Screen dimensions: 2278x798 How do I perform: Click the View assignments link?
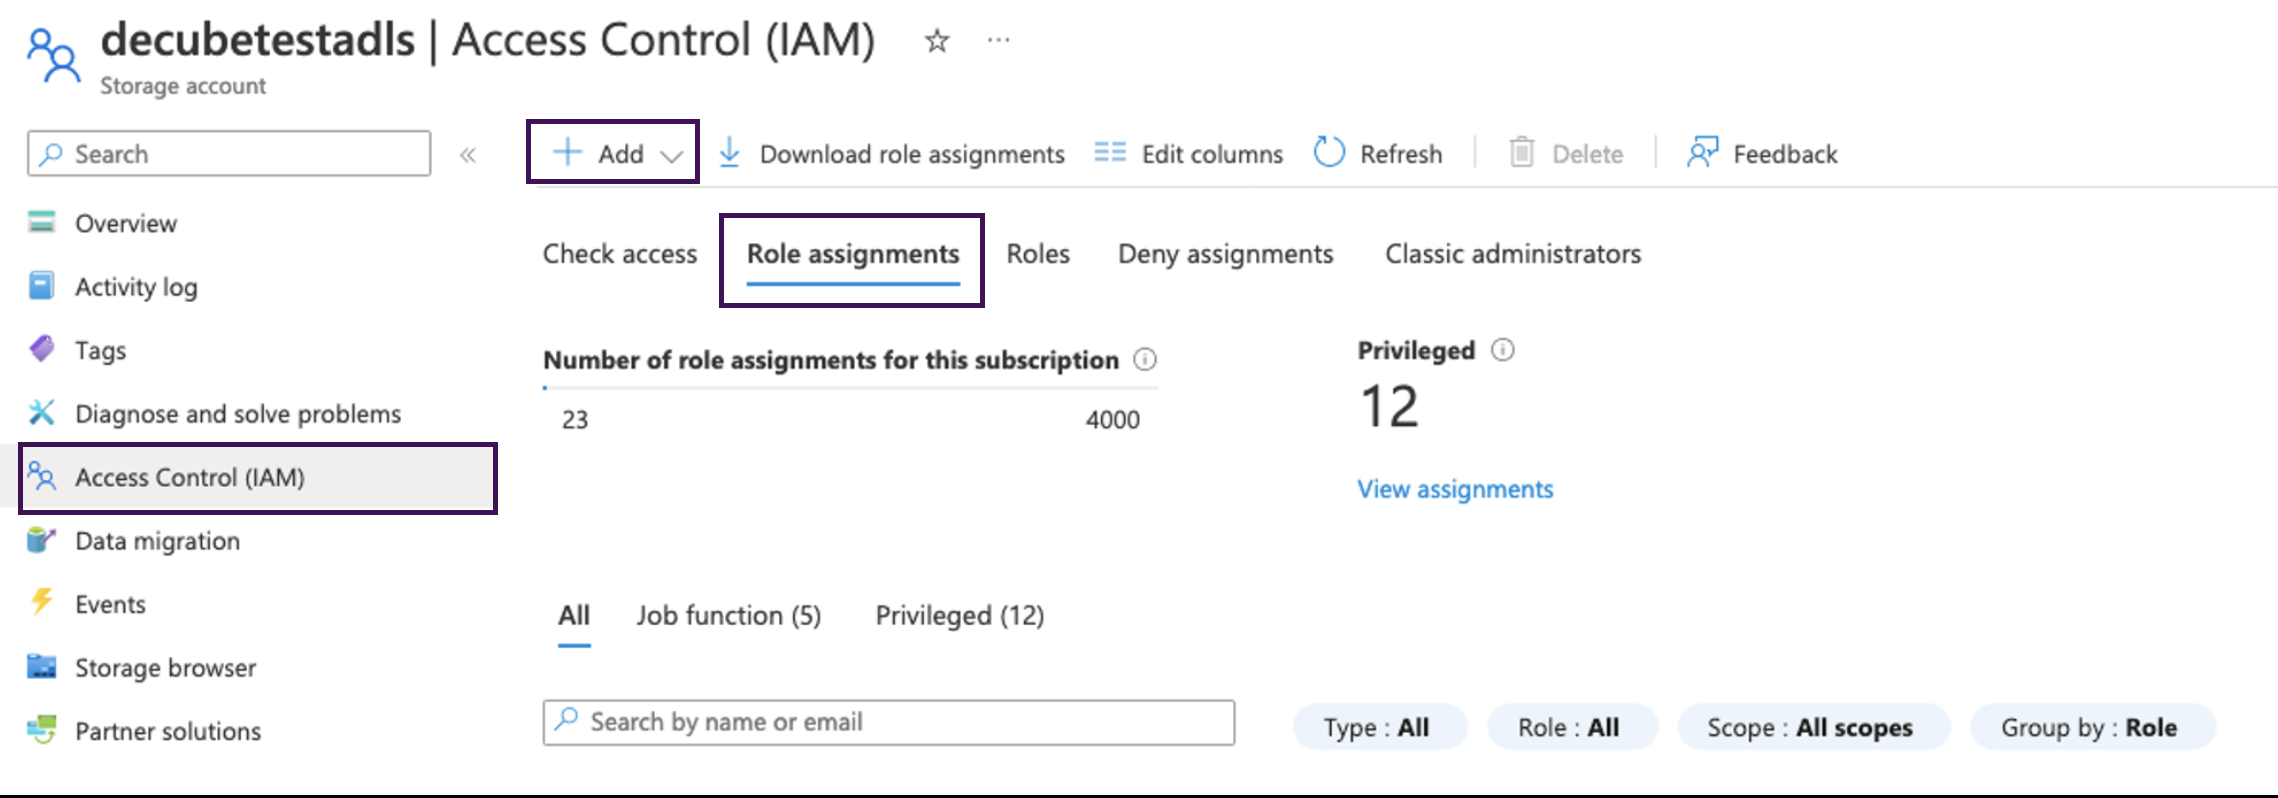[1454, 489]
